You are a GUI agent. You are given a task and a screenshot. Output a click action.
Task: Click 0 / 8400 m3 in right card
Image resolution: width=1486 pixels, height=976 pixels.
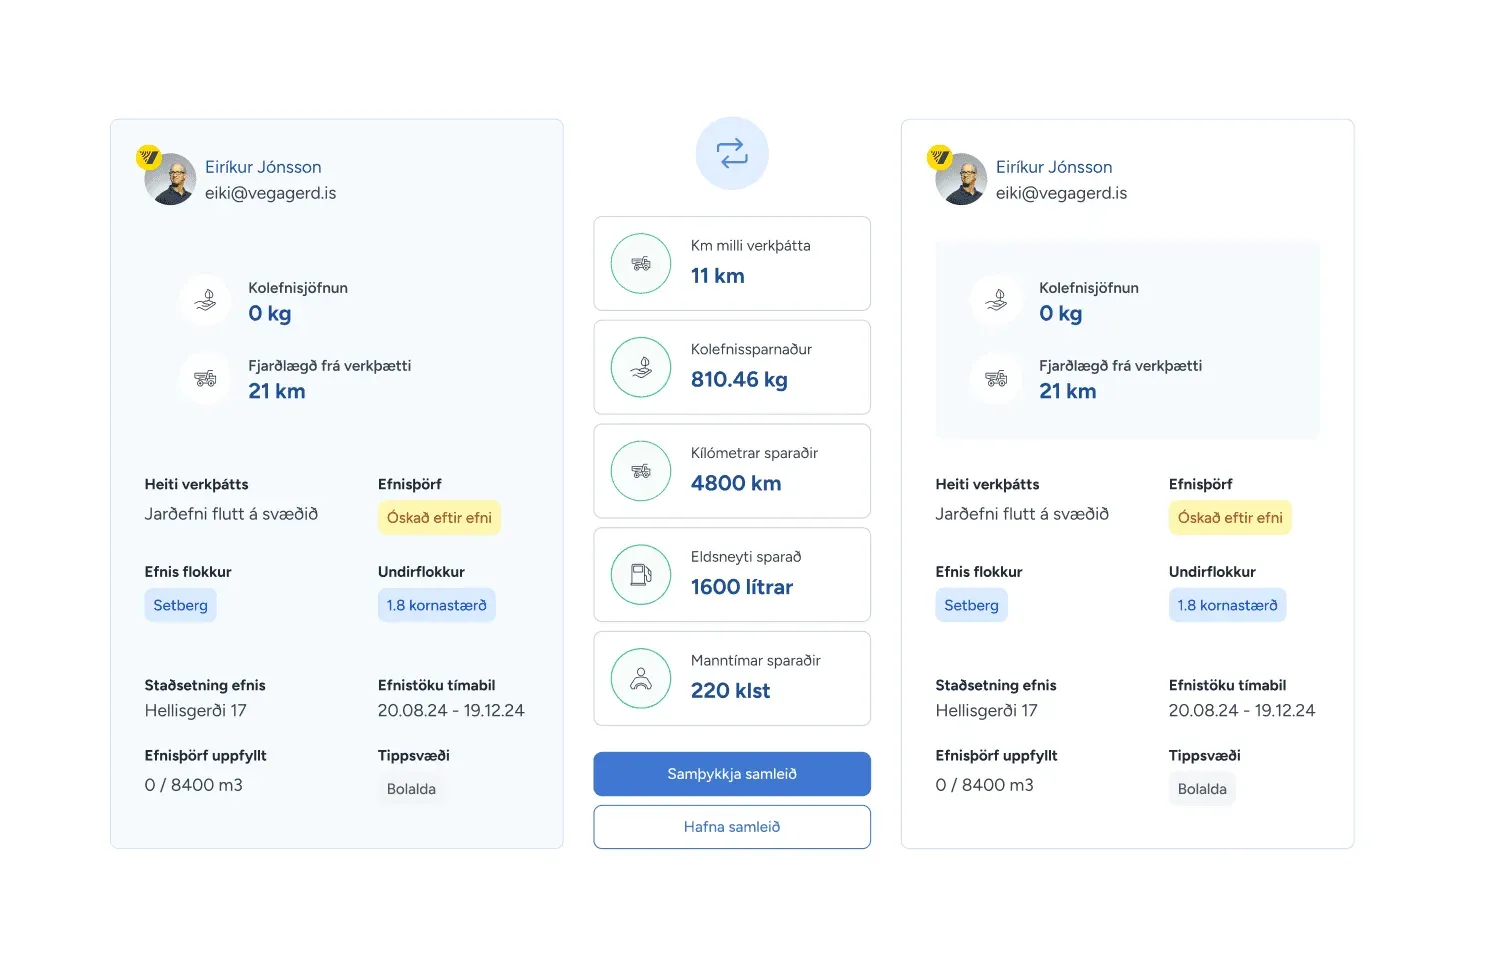click(985, 785)
